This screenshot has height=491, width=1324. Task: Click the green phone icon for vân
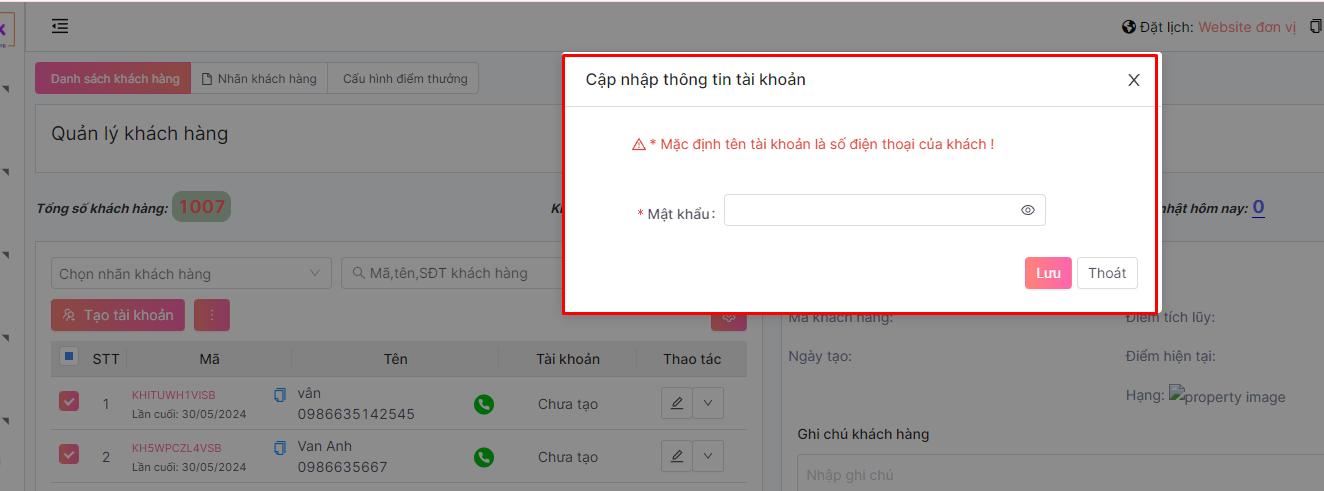(x=484, y=404)
